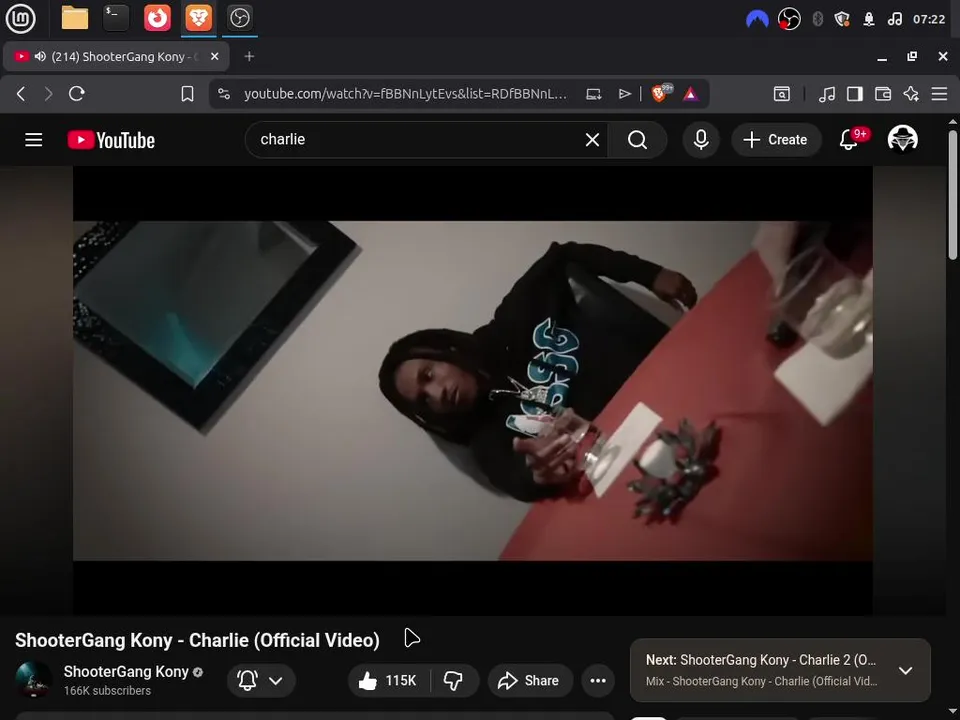Open the NordVPN tray icon
Screen dimensions: 960x720
(757, 19)
